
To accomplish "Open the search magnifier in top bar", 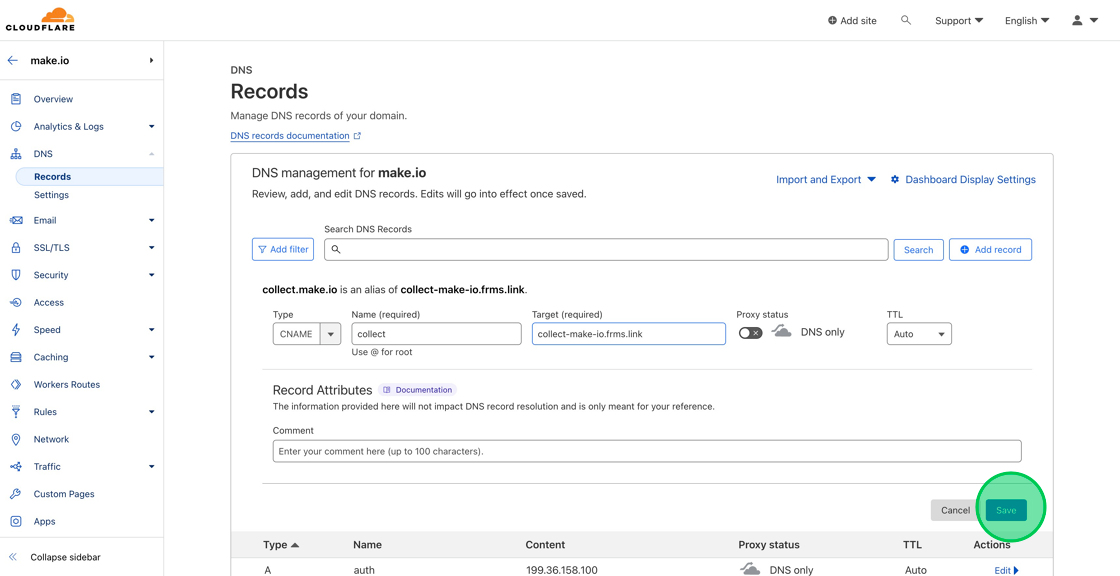I will click(906, 19).
